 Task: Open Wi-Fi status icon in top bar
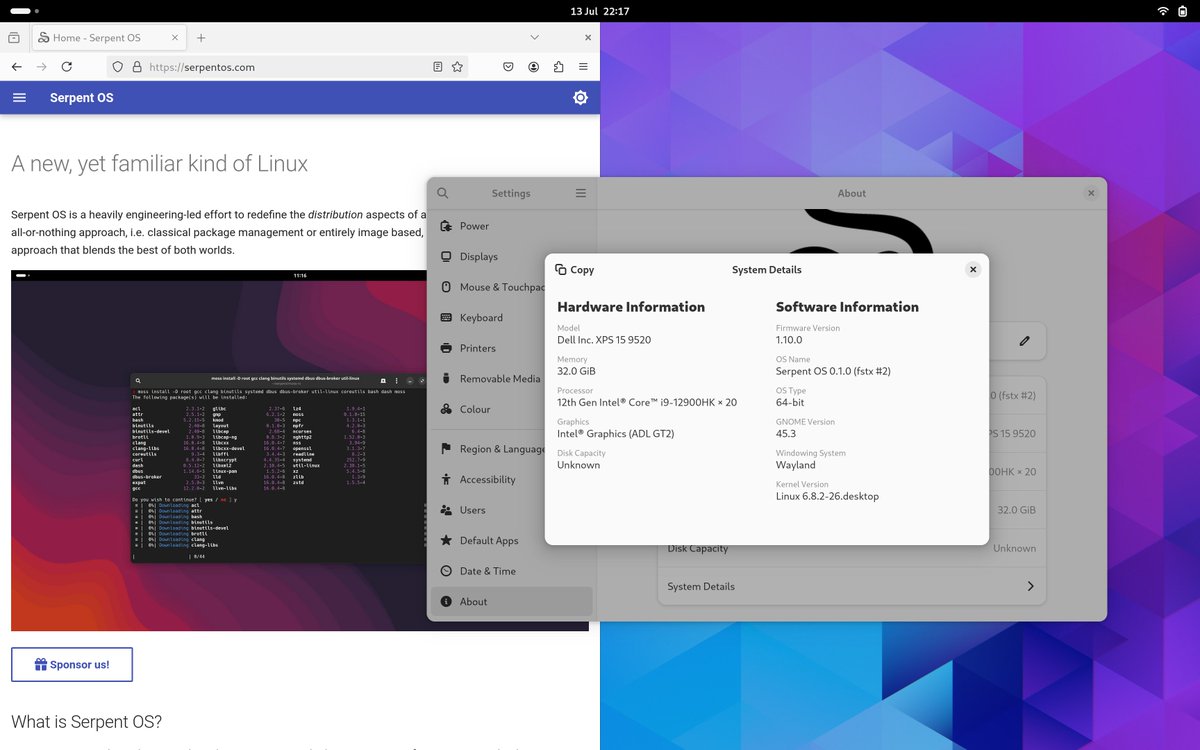tap(1163, 10)
